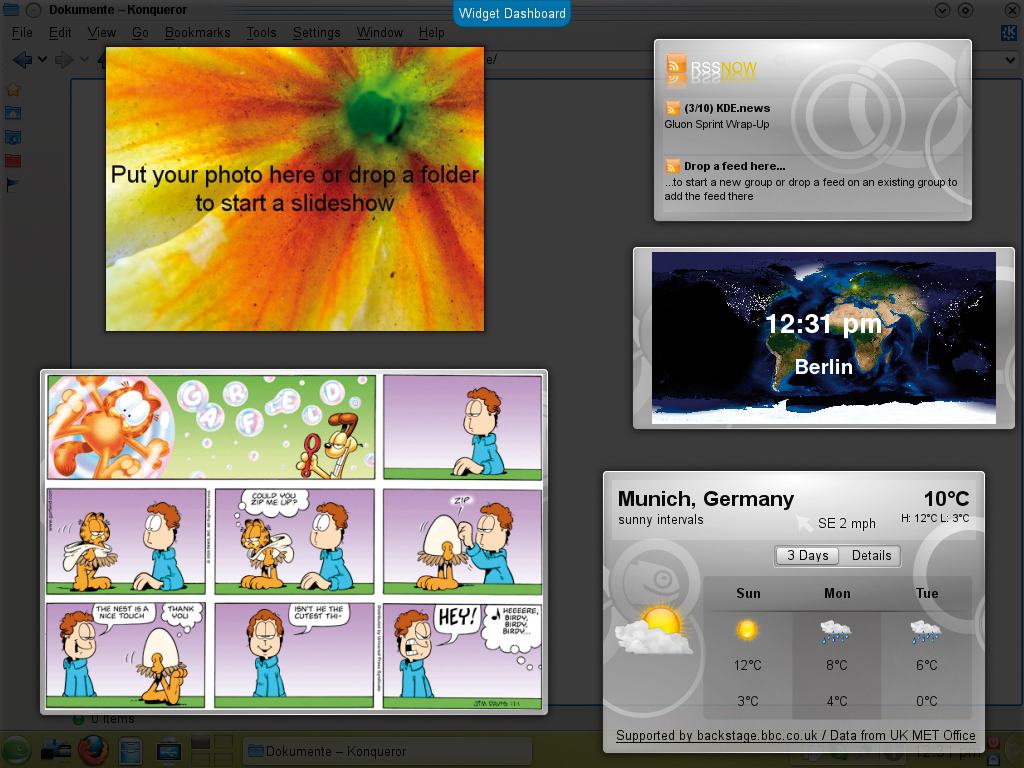Image resolution: width=1024 pixels, height=768 pixels.
Task: Open the Window menu
Action: click(x=379, y=33)
